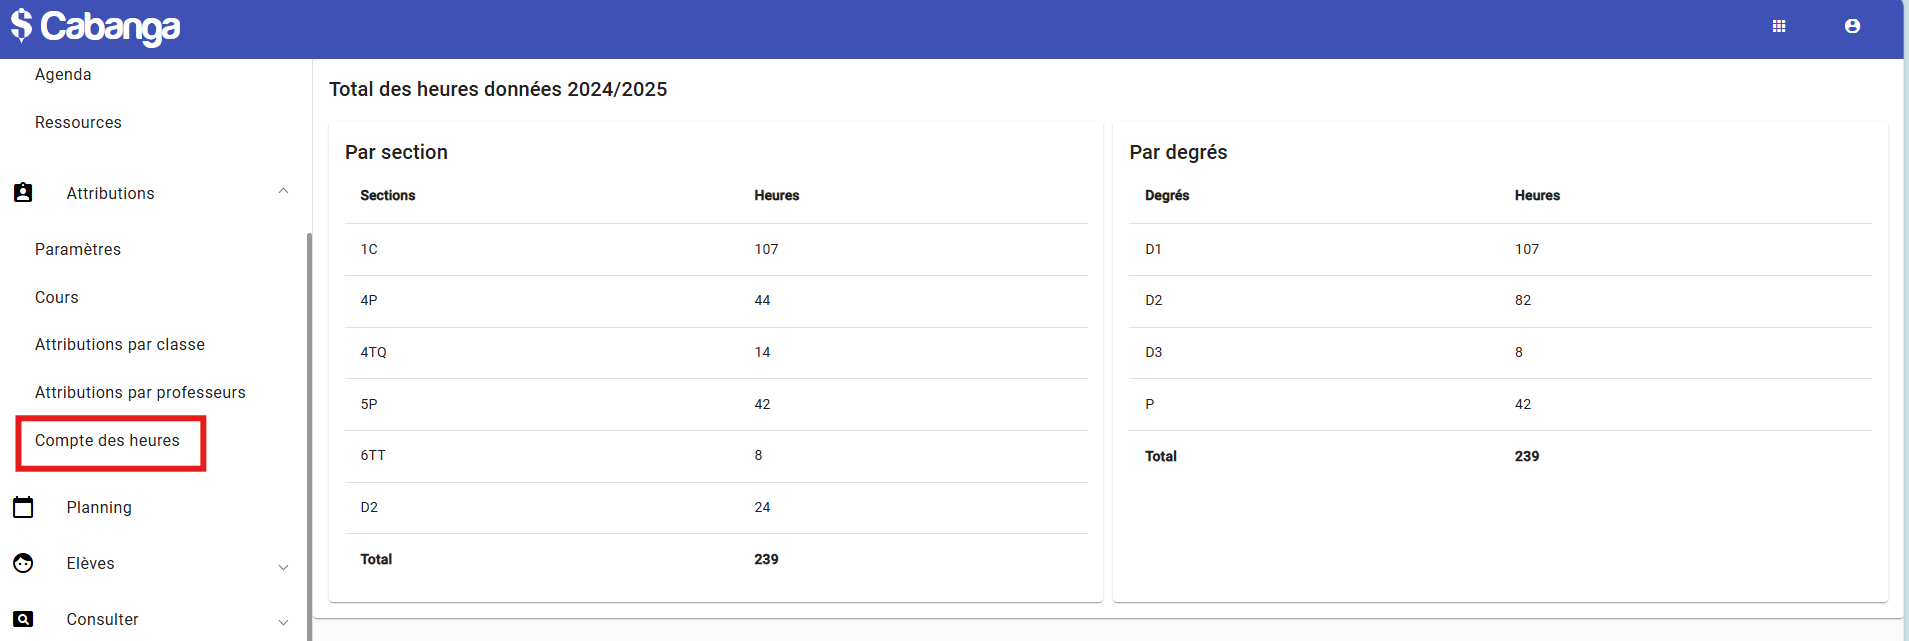The height and width of the screenshot is (641, 1909).
Task: Open the user account icon
Action: [x=1852, y=27]
